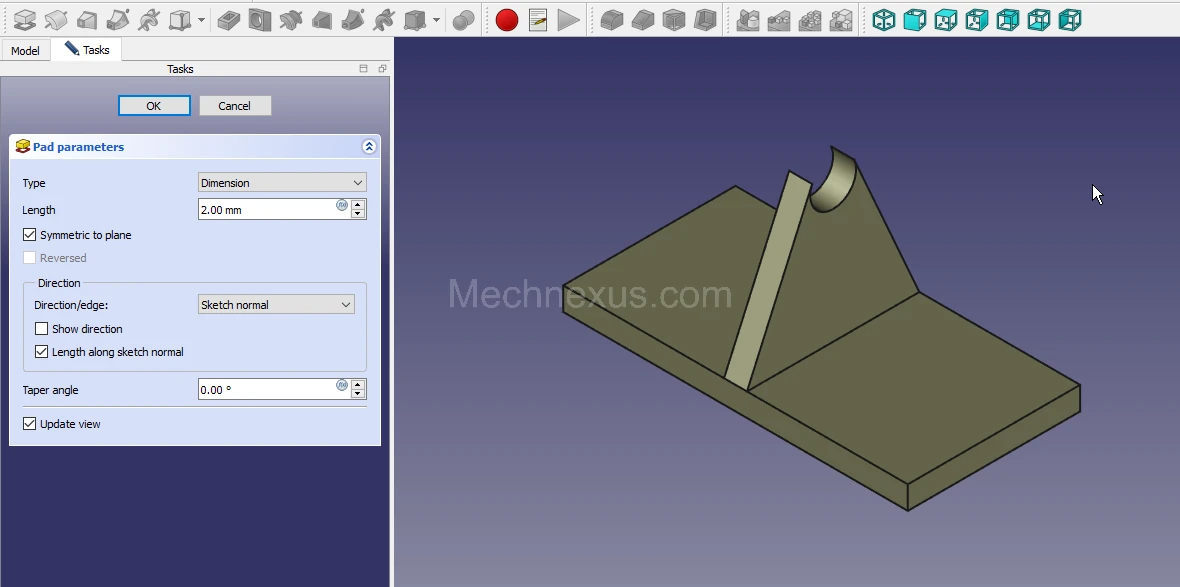1180x587 pixels.
Task: Start macro recording with red circle
Action: [x=507, y=20]
